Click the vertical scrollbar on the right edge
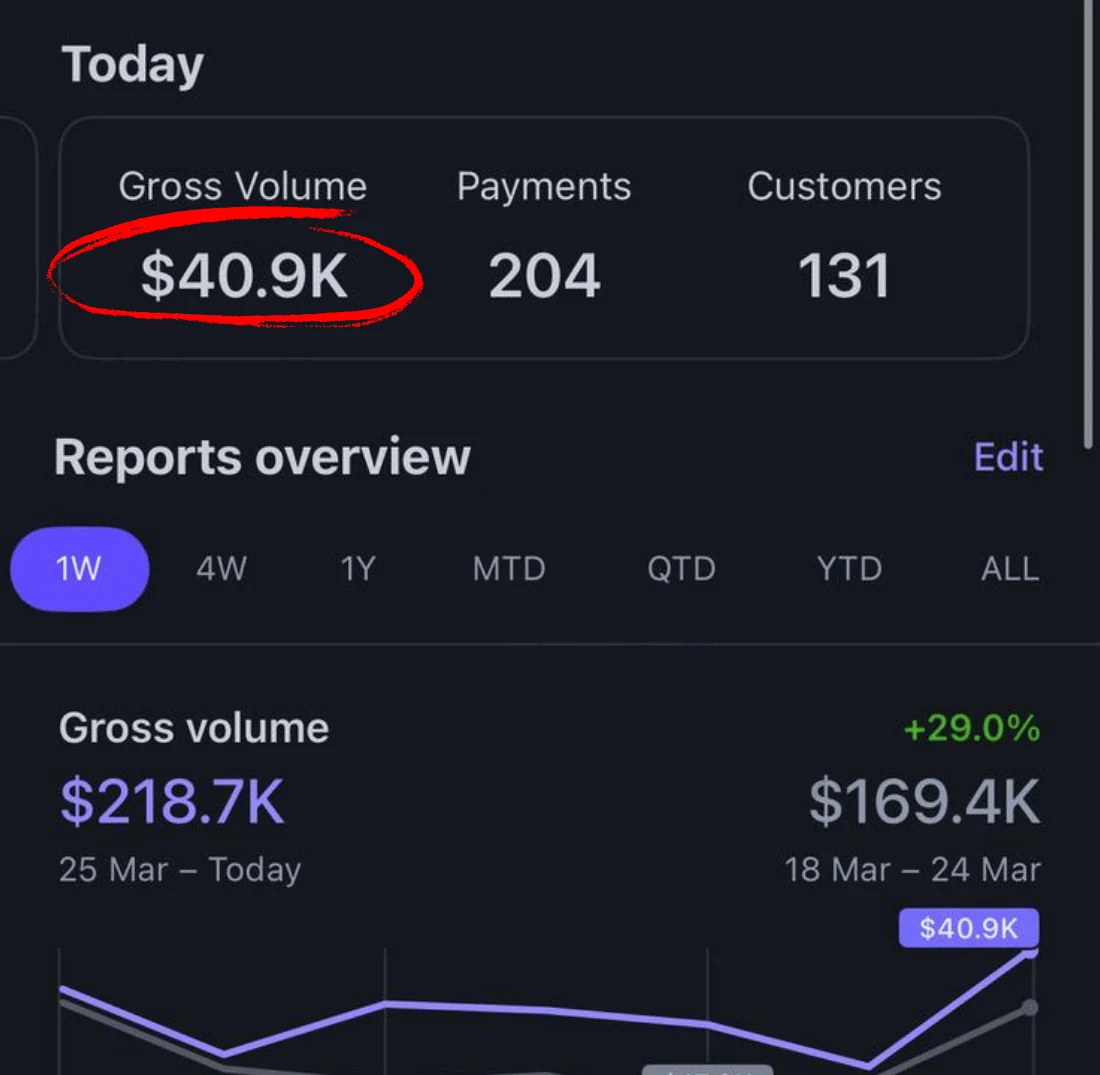The width and height of the screenshot is (1100, 1075). [x=1089, y=225]
